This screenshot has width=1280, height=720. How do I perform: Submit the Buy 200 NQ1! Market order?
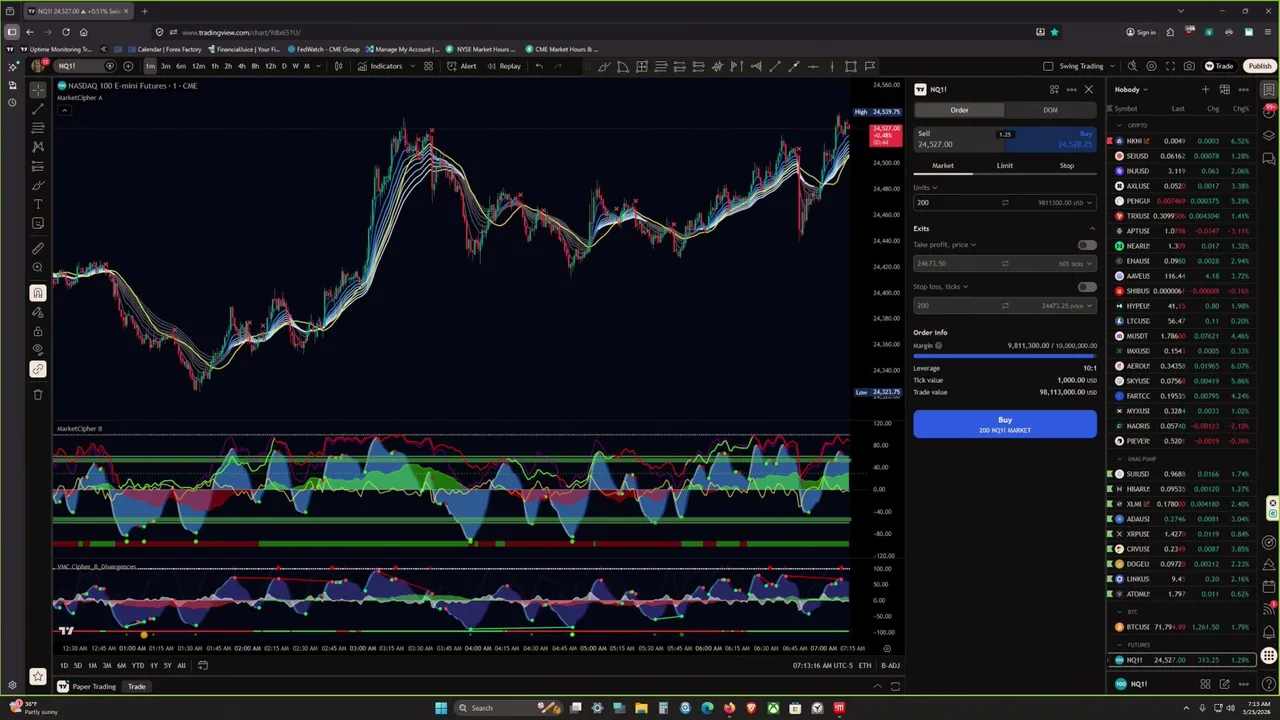pyautogui.click(x=1004, y=424)
